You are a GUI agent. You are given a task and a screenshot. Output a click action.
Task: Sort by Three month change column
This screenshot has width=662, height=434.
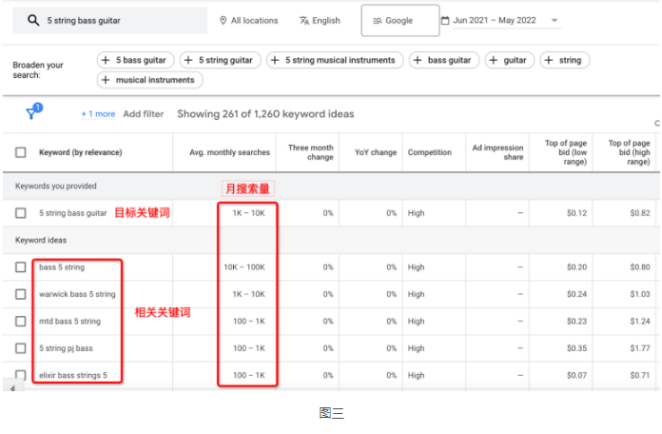click(311, 152)
